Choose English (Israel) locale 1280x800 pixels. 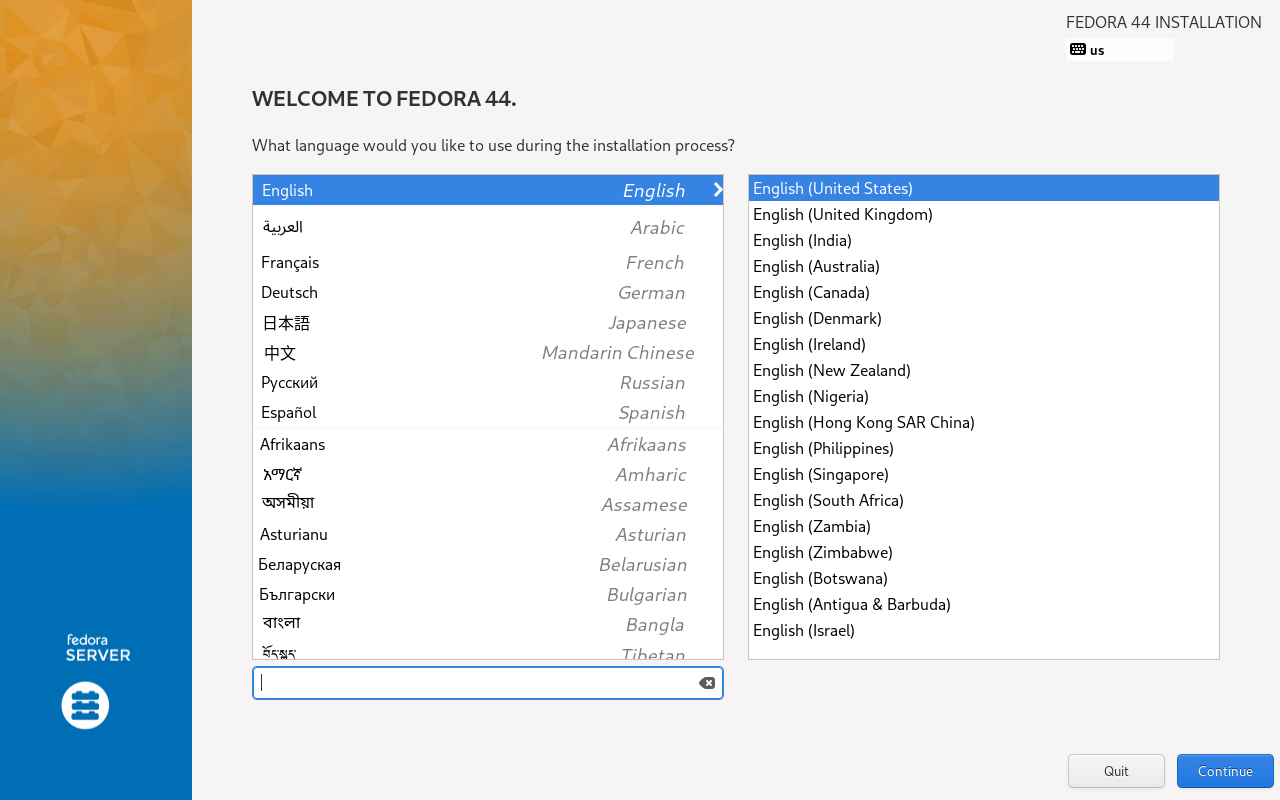[804, 631]
